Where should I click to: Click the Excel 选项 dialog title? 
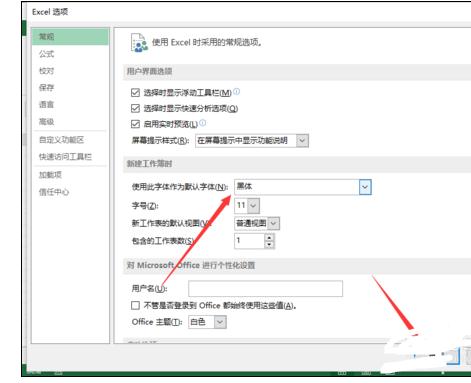pos(50,12)
